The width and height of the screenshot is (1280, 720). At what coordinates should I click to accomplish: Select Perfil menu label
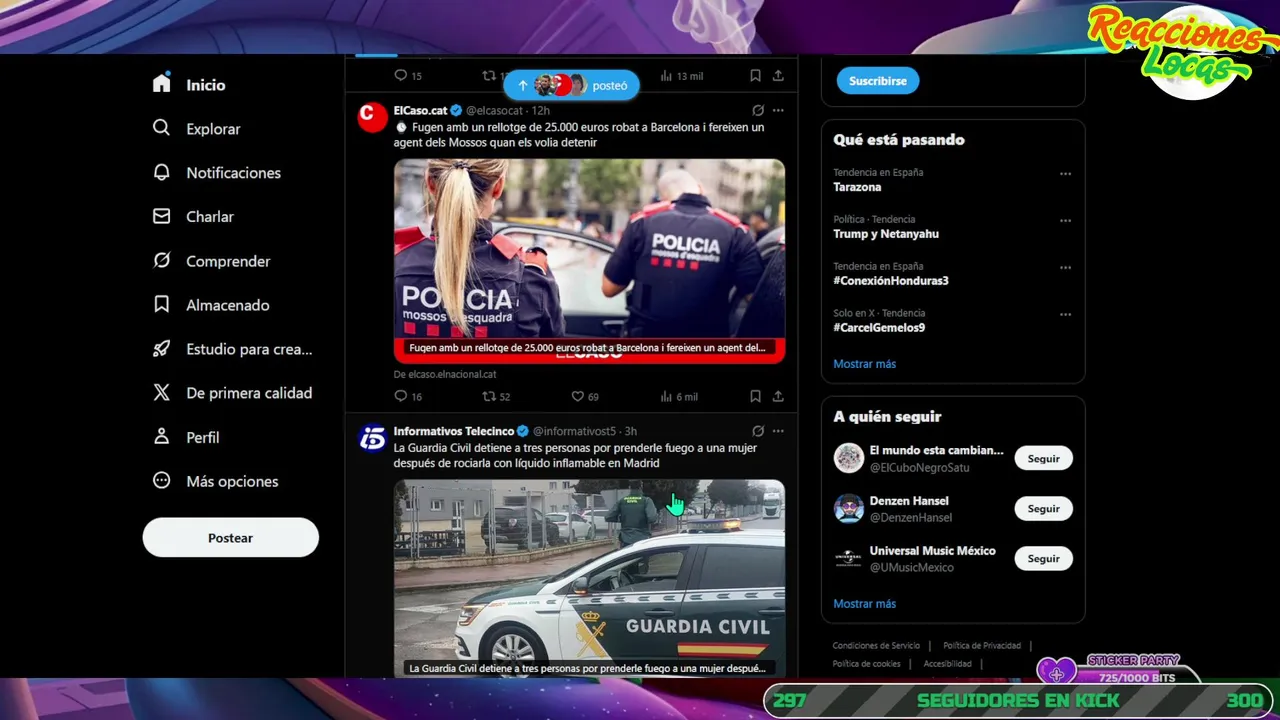click(202, 437)
